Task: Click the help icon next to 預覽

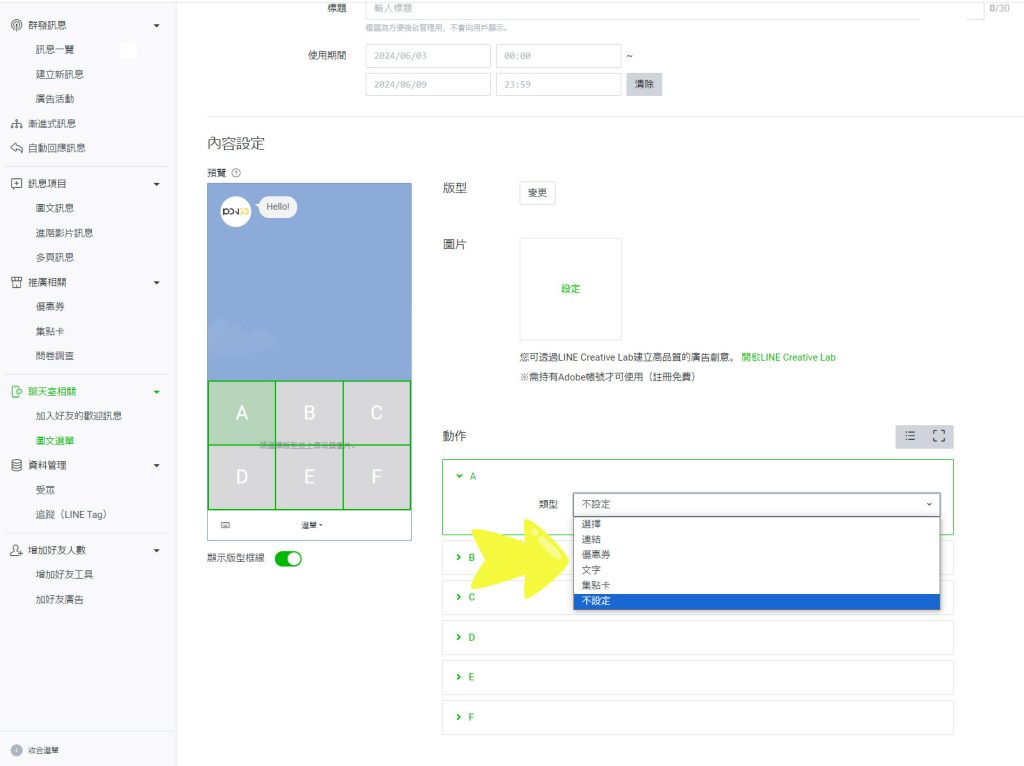Action: 236,173
